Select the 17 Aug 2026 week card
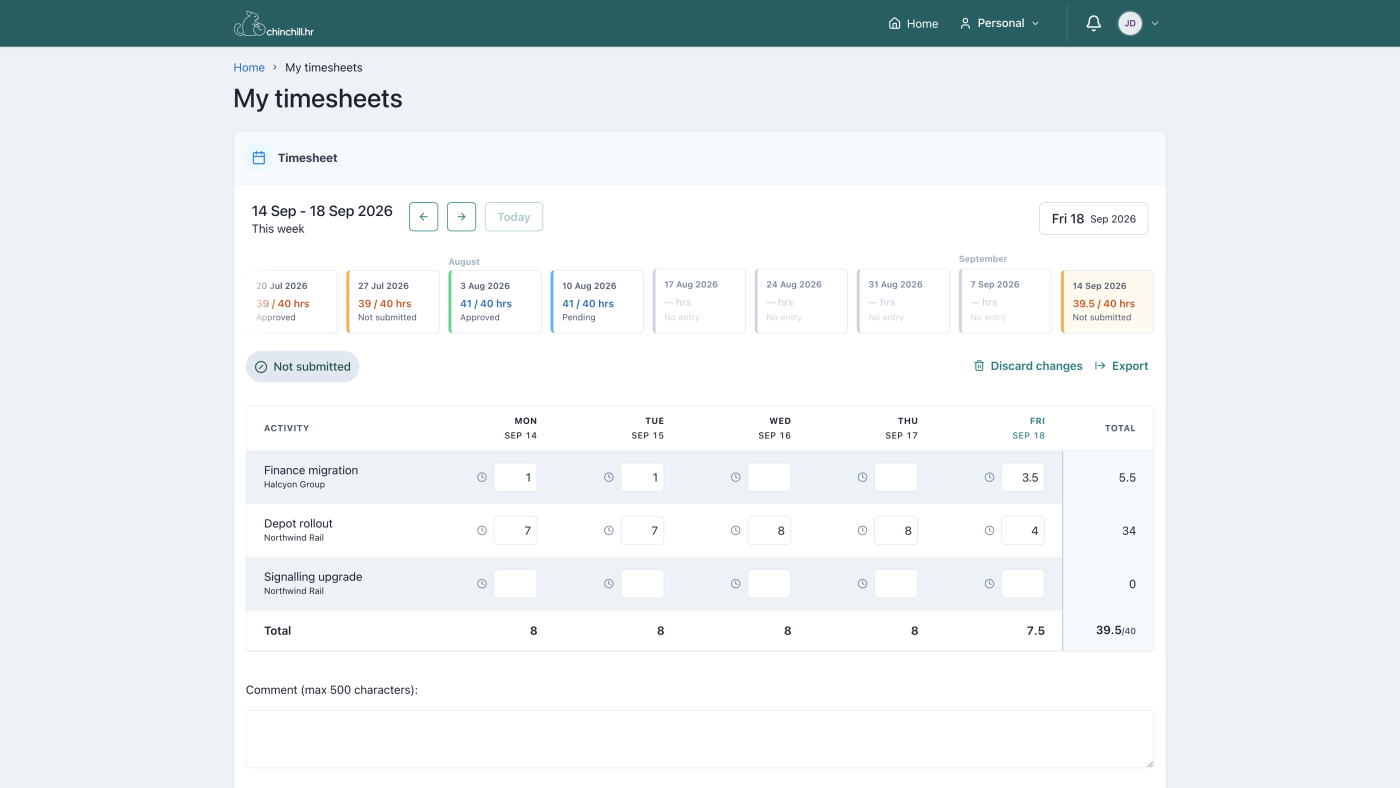This screenshot has height=788, width=1400. click(699, 301)
